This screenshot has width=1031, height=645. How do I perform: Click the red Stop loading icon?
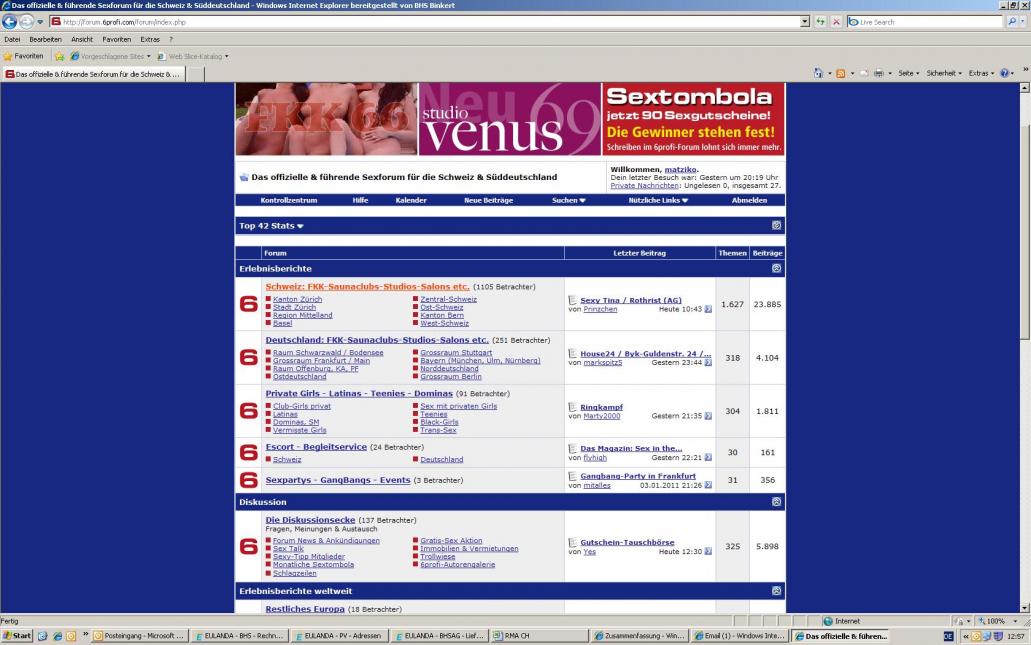(837, 22)
